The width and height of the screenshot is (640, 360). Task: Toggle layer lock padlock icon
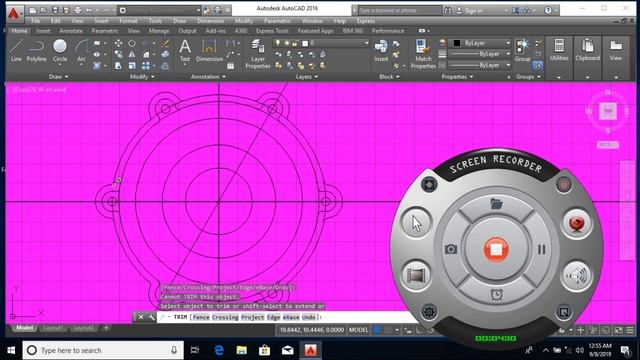(295, 43)
